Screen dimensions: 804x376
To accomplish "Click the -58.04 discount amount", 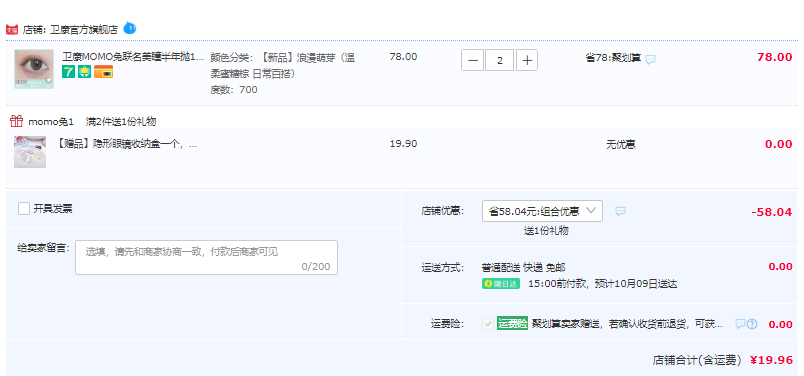I will 772,212.
